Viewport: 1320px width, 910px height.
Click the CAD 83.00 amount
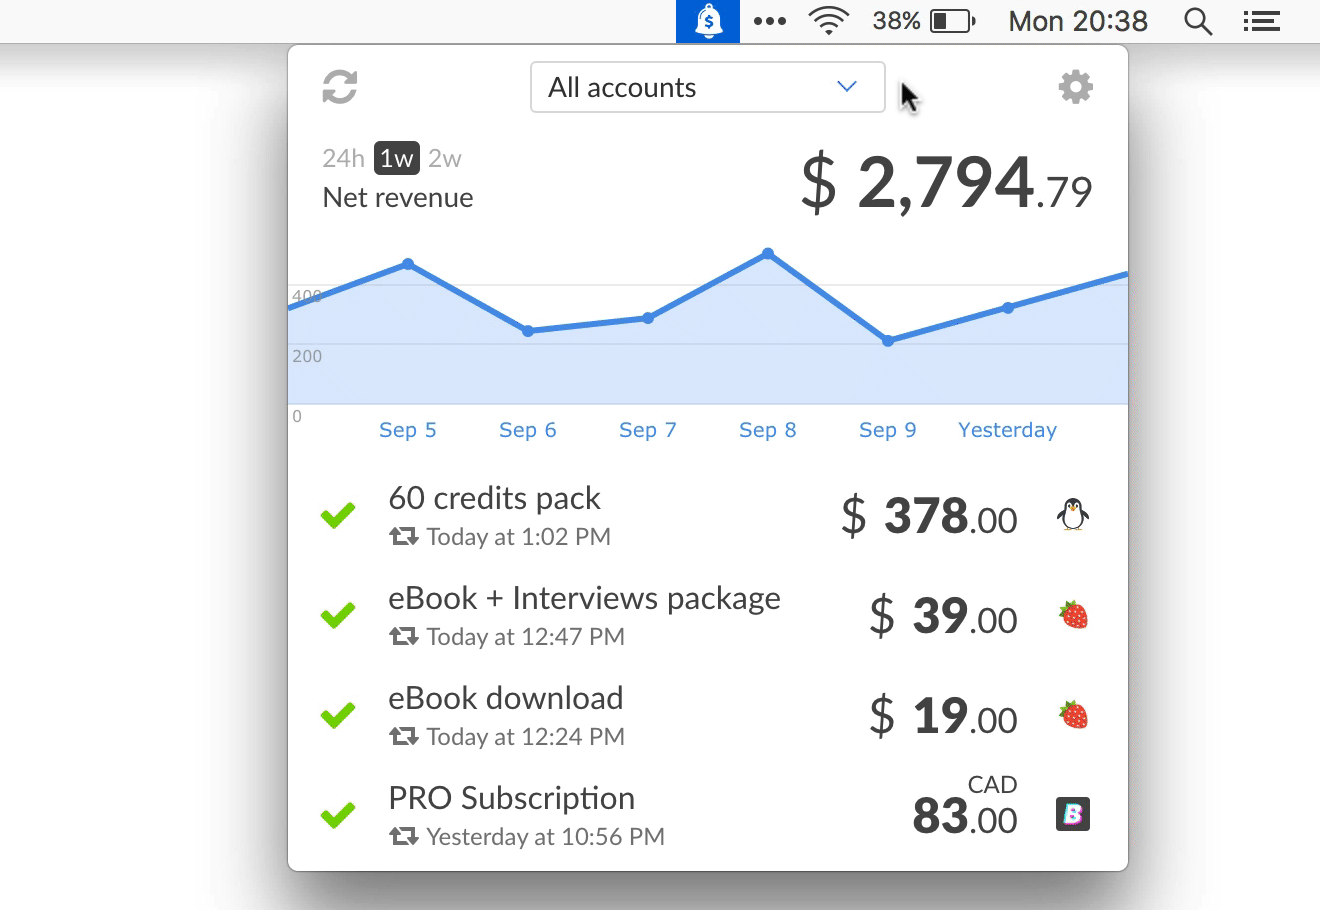965,806
